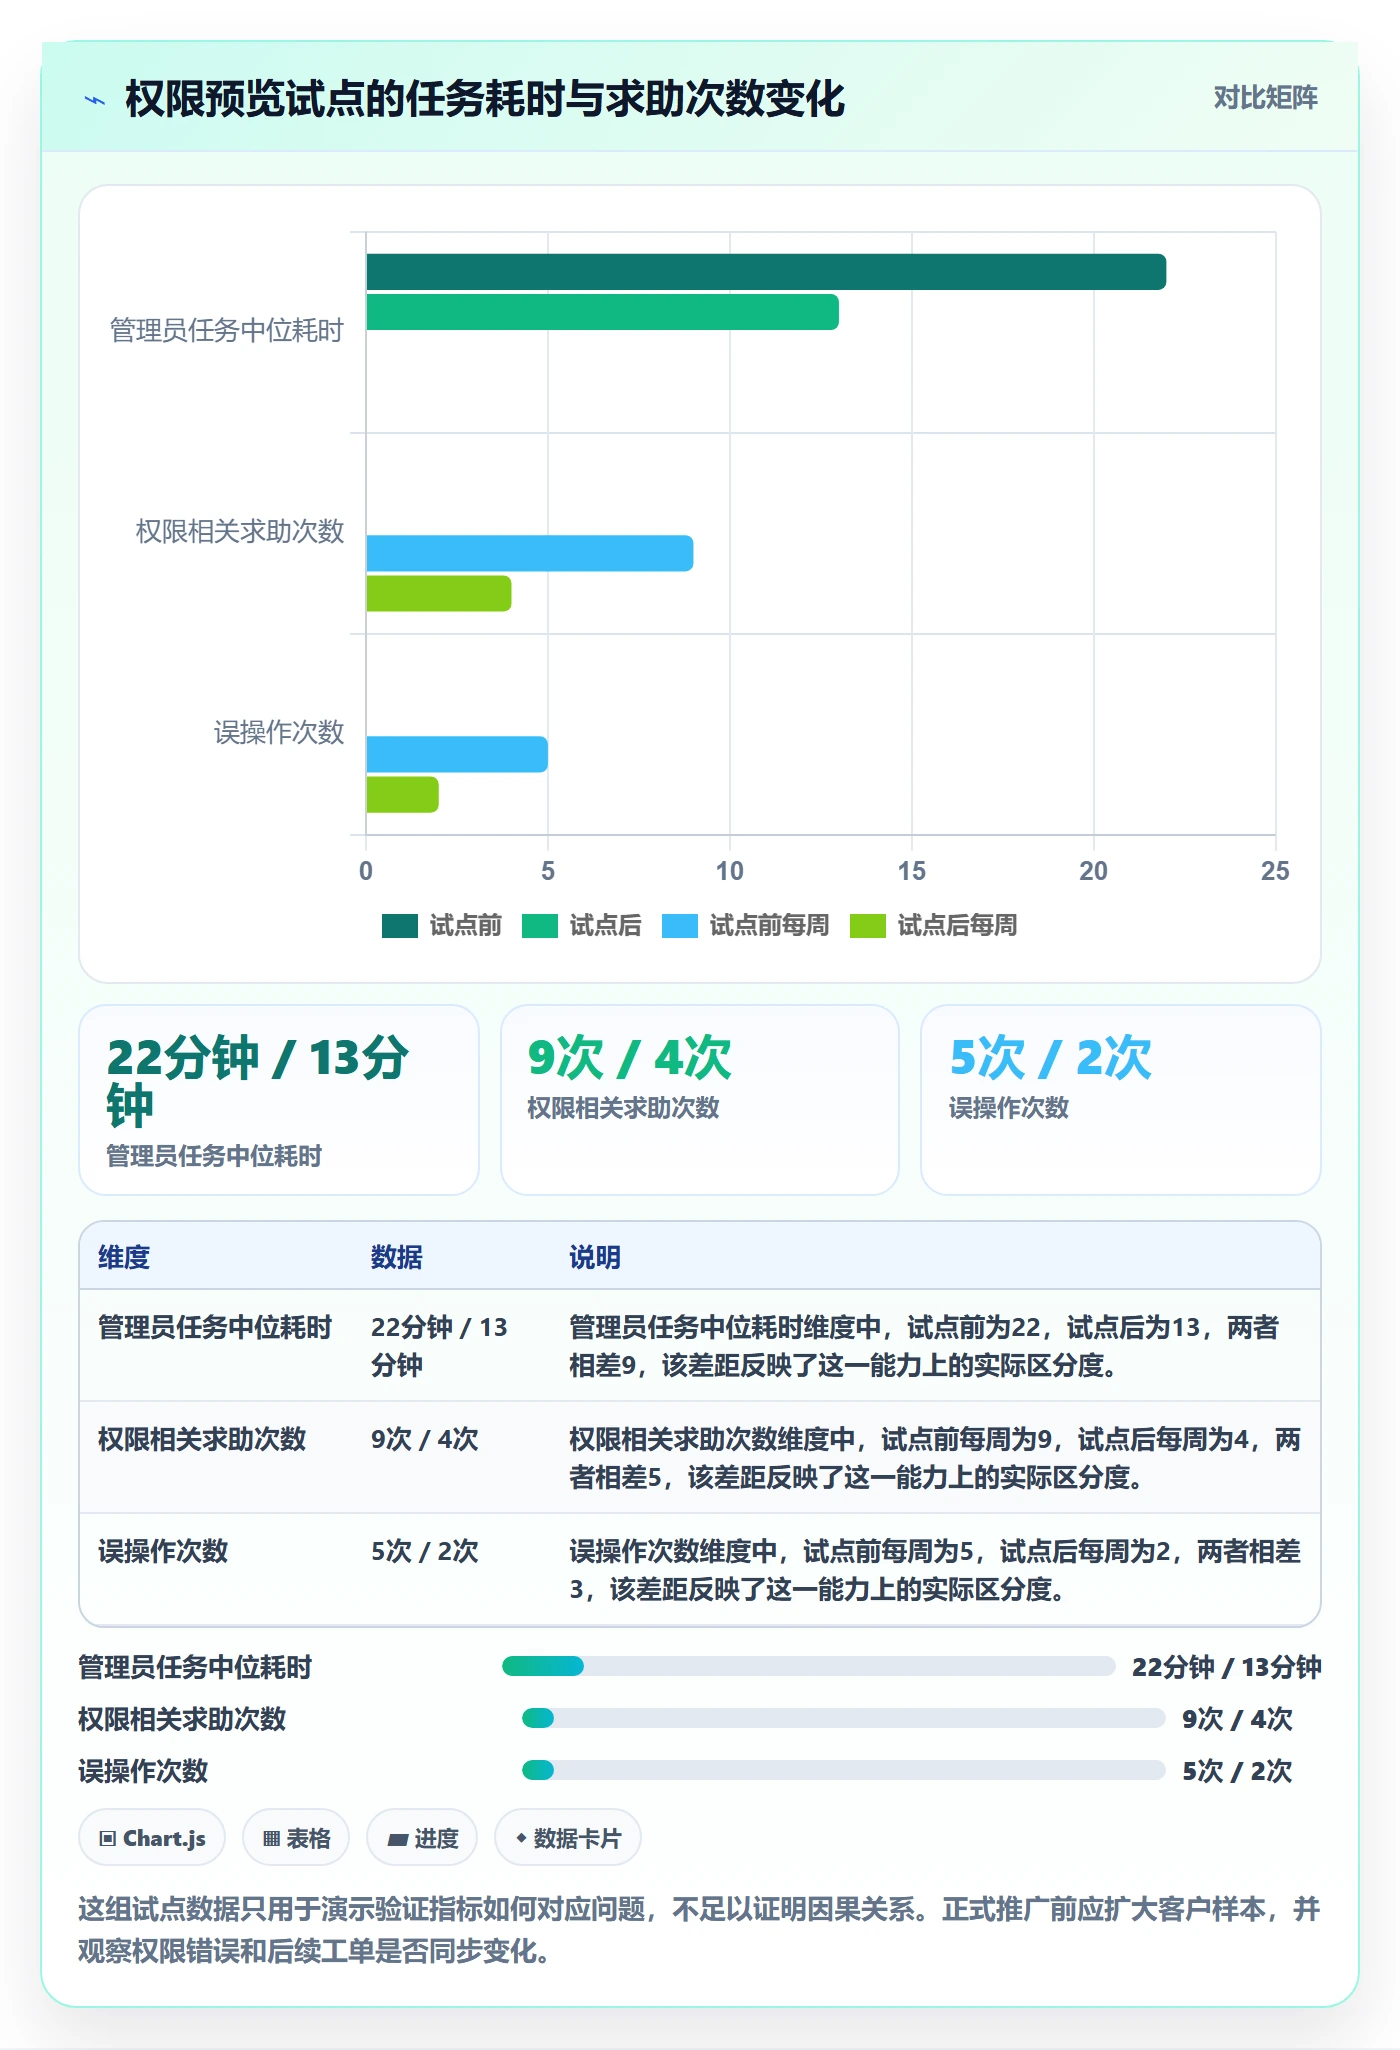
Task: Click the 权限相关求助次数 progress bar
Action: (844, 1718)
